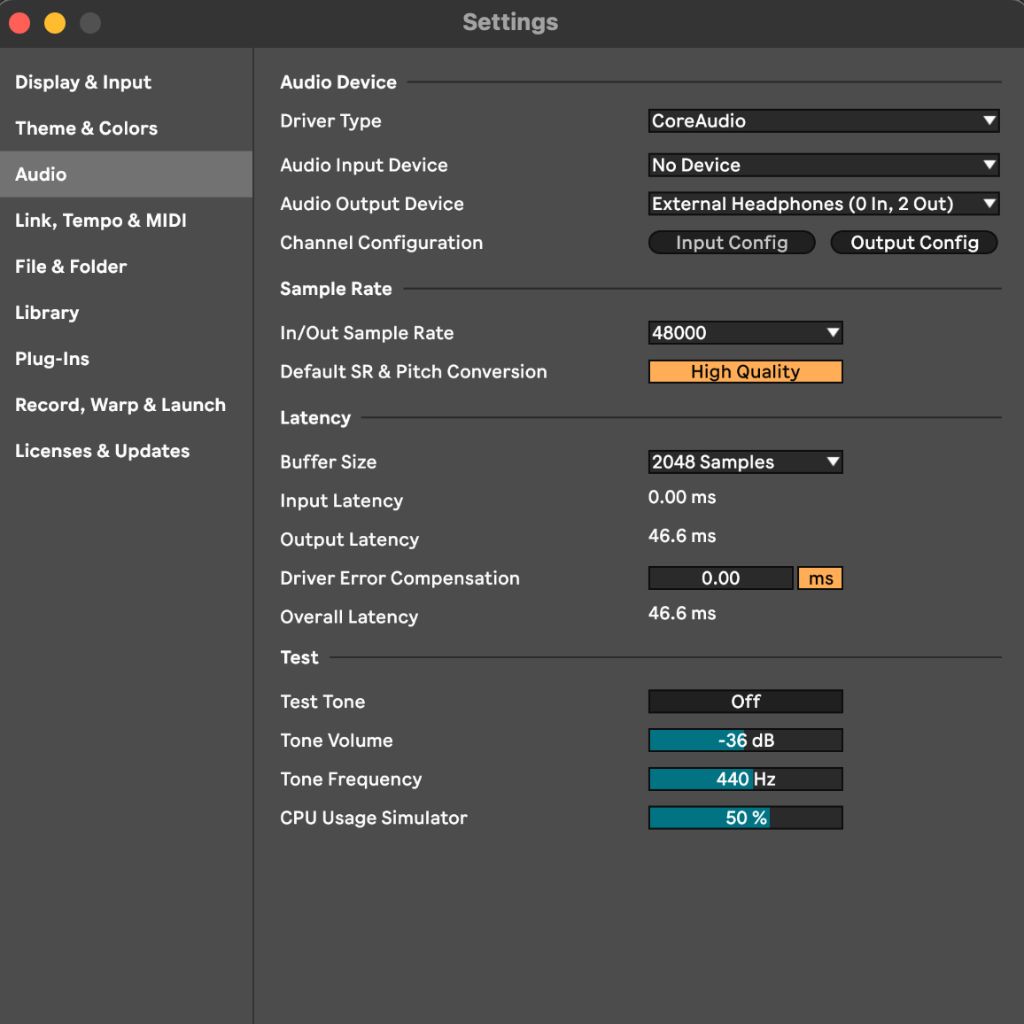The width and height of the screenshot is (1024, 1024).
Task: Click the Input Config button
Action: tap(731, 242)
